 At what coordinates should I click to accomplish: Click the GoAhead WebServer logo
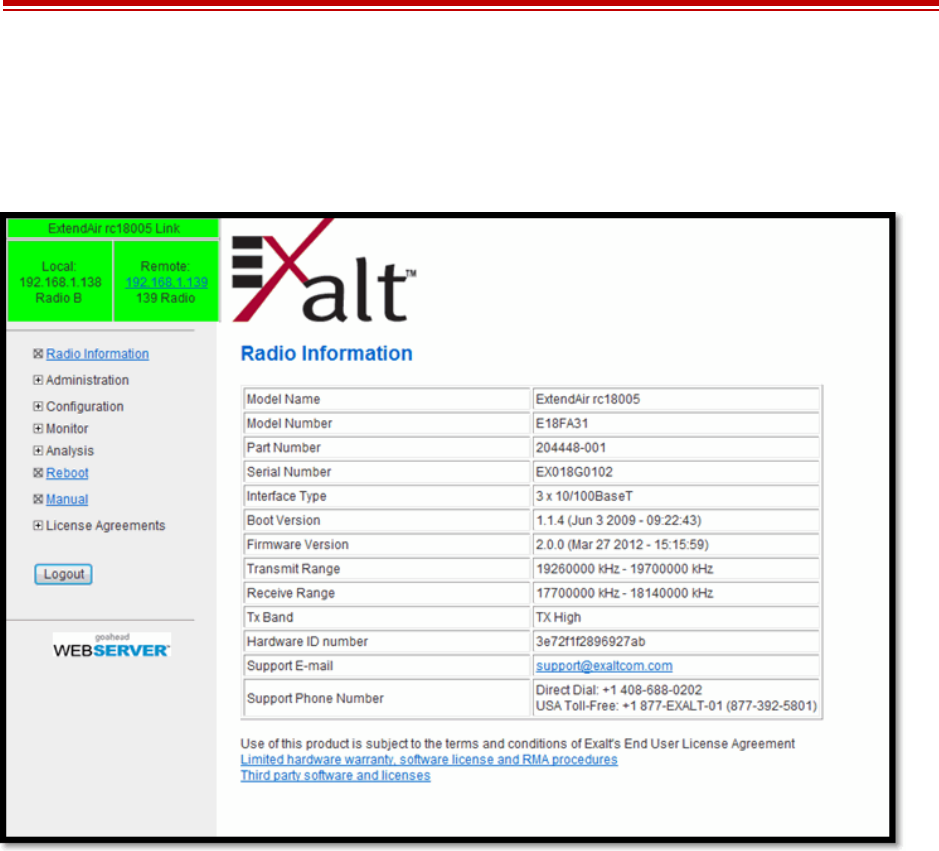(x=112, y=645)
